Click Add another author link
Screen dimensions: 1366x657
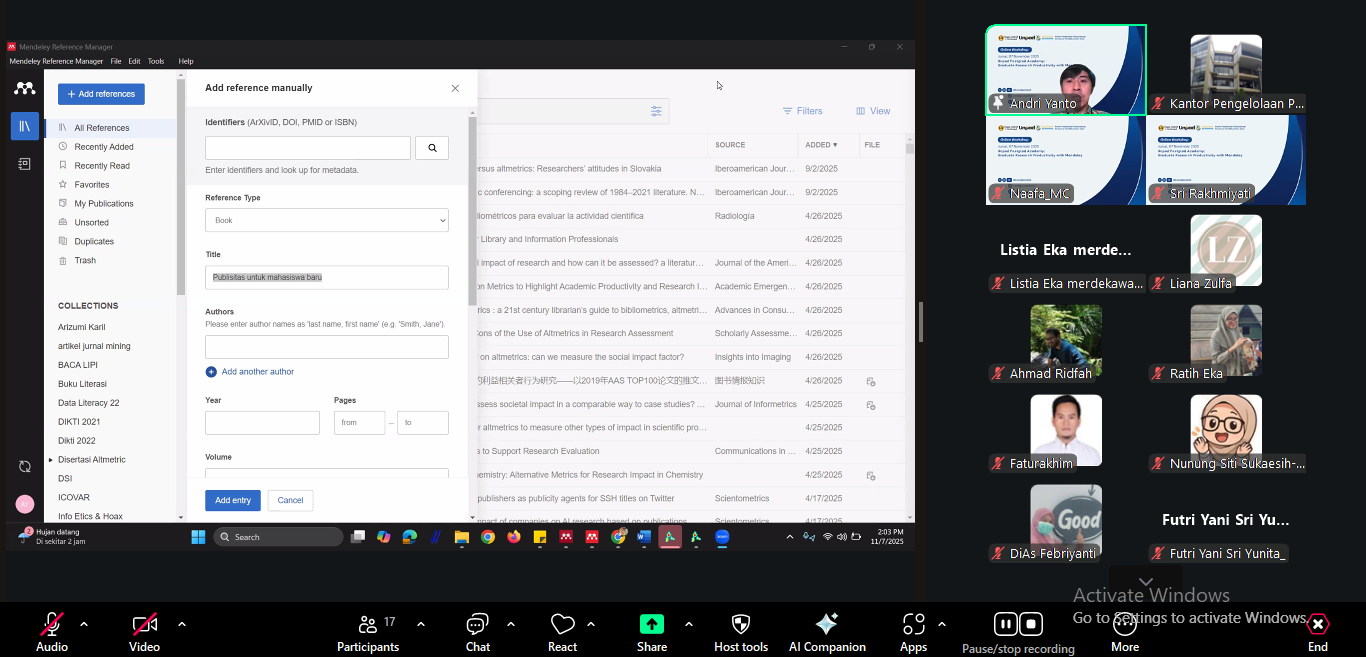(x=258, y=372)
